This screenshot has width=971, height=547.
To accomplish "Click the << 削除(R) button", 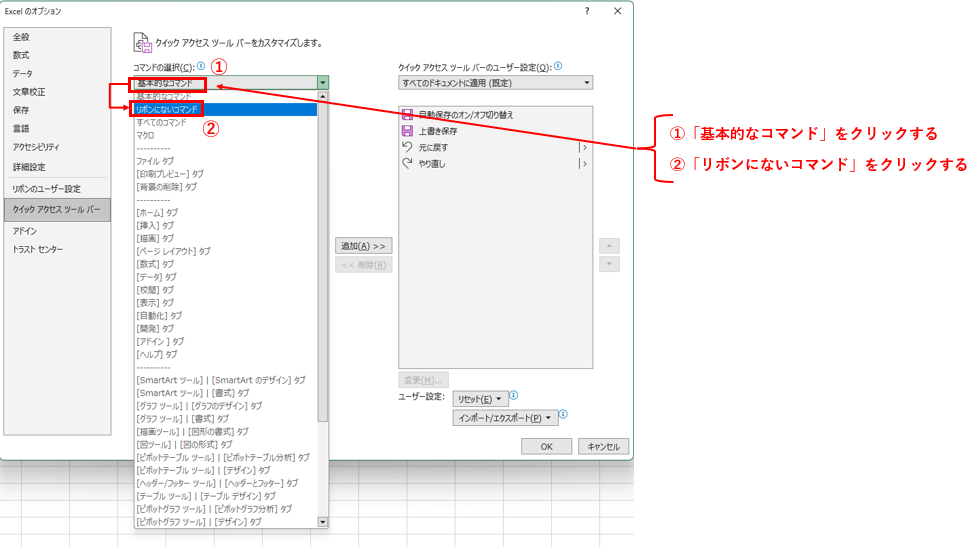I will pyautogui.click(x=364, y=265).
